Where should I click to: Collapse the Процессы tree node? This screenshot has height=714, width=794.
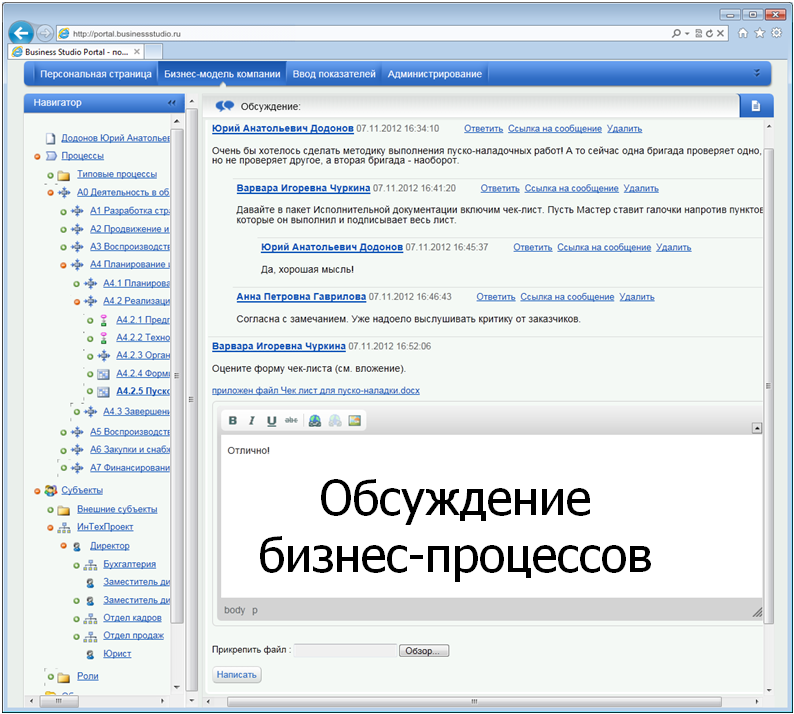point(38,156)
